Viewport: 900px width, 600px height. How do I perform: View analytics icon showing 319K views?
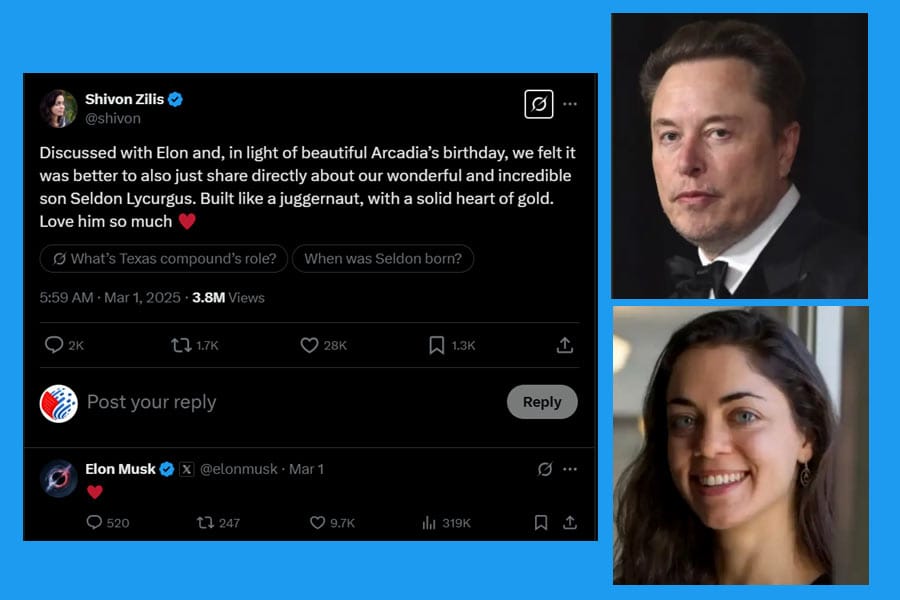(x=430, y=522)
